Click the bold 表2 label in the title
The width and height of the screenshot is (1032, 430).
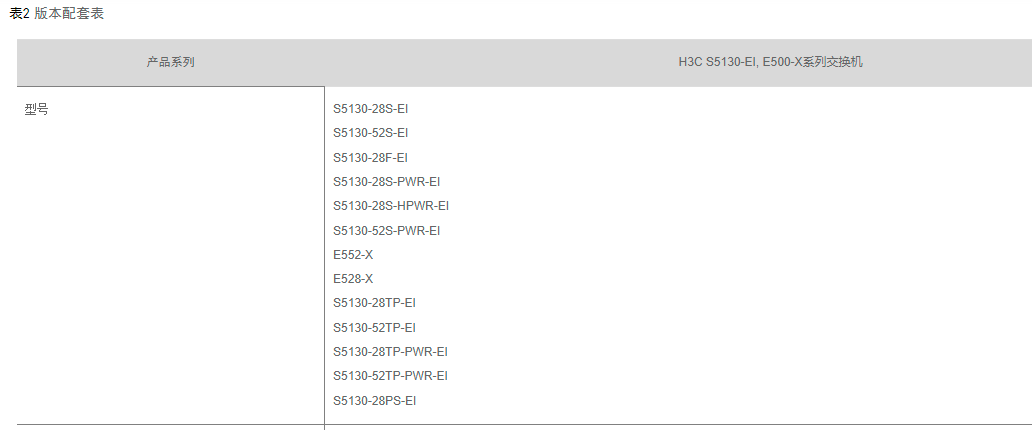pos(20,14)
